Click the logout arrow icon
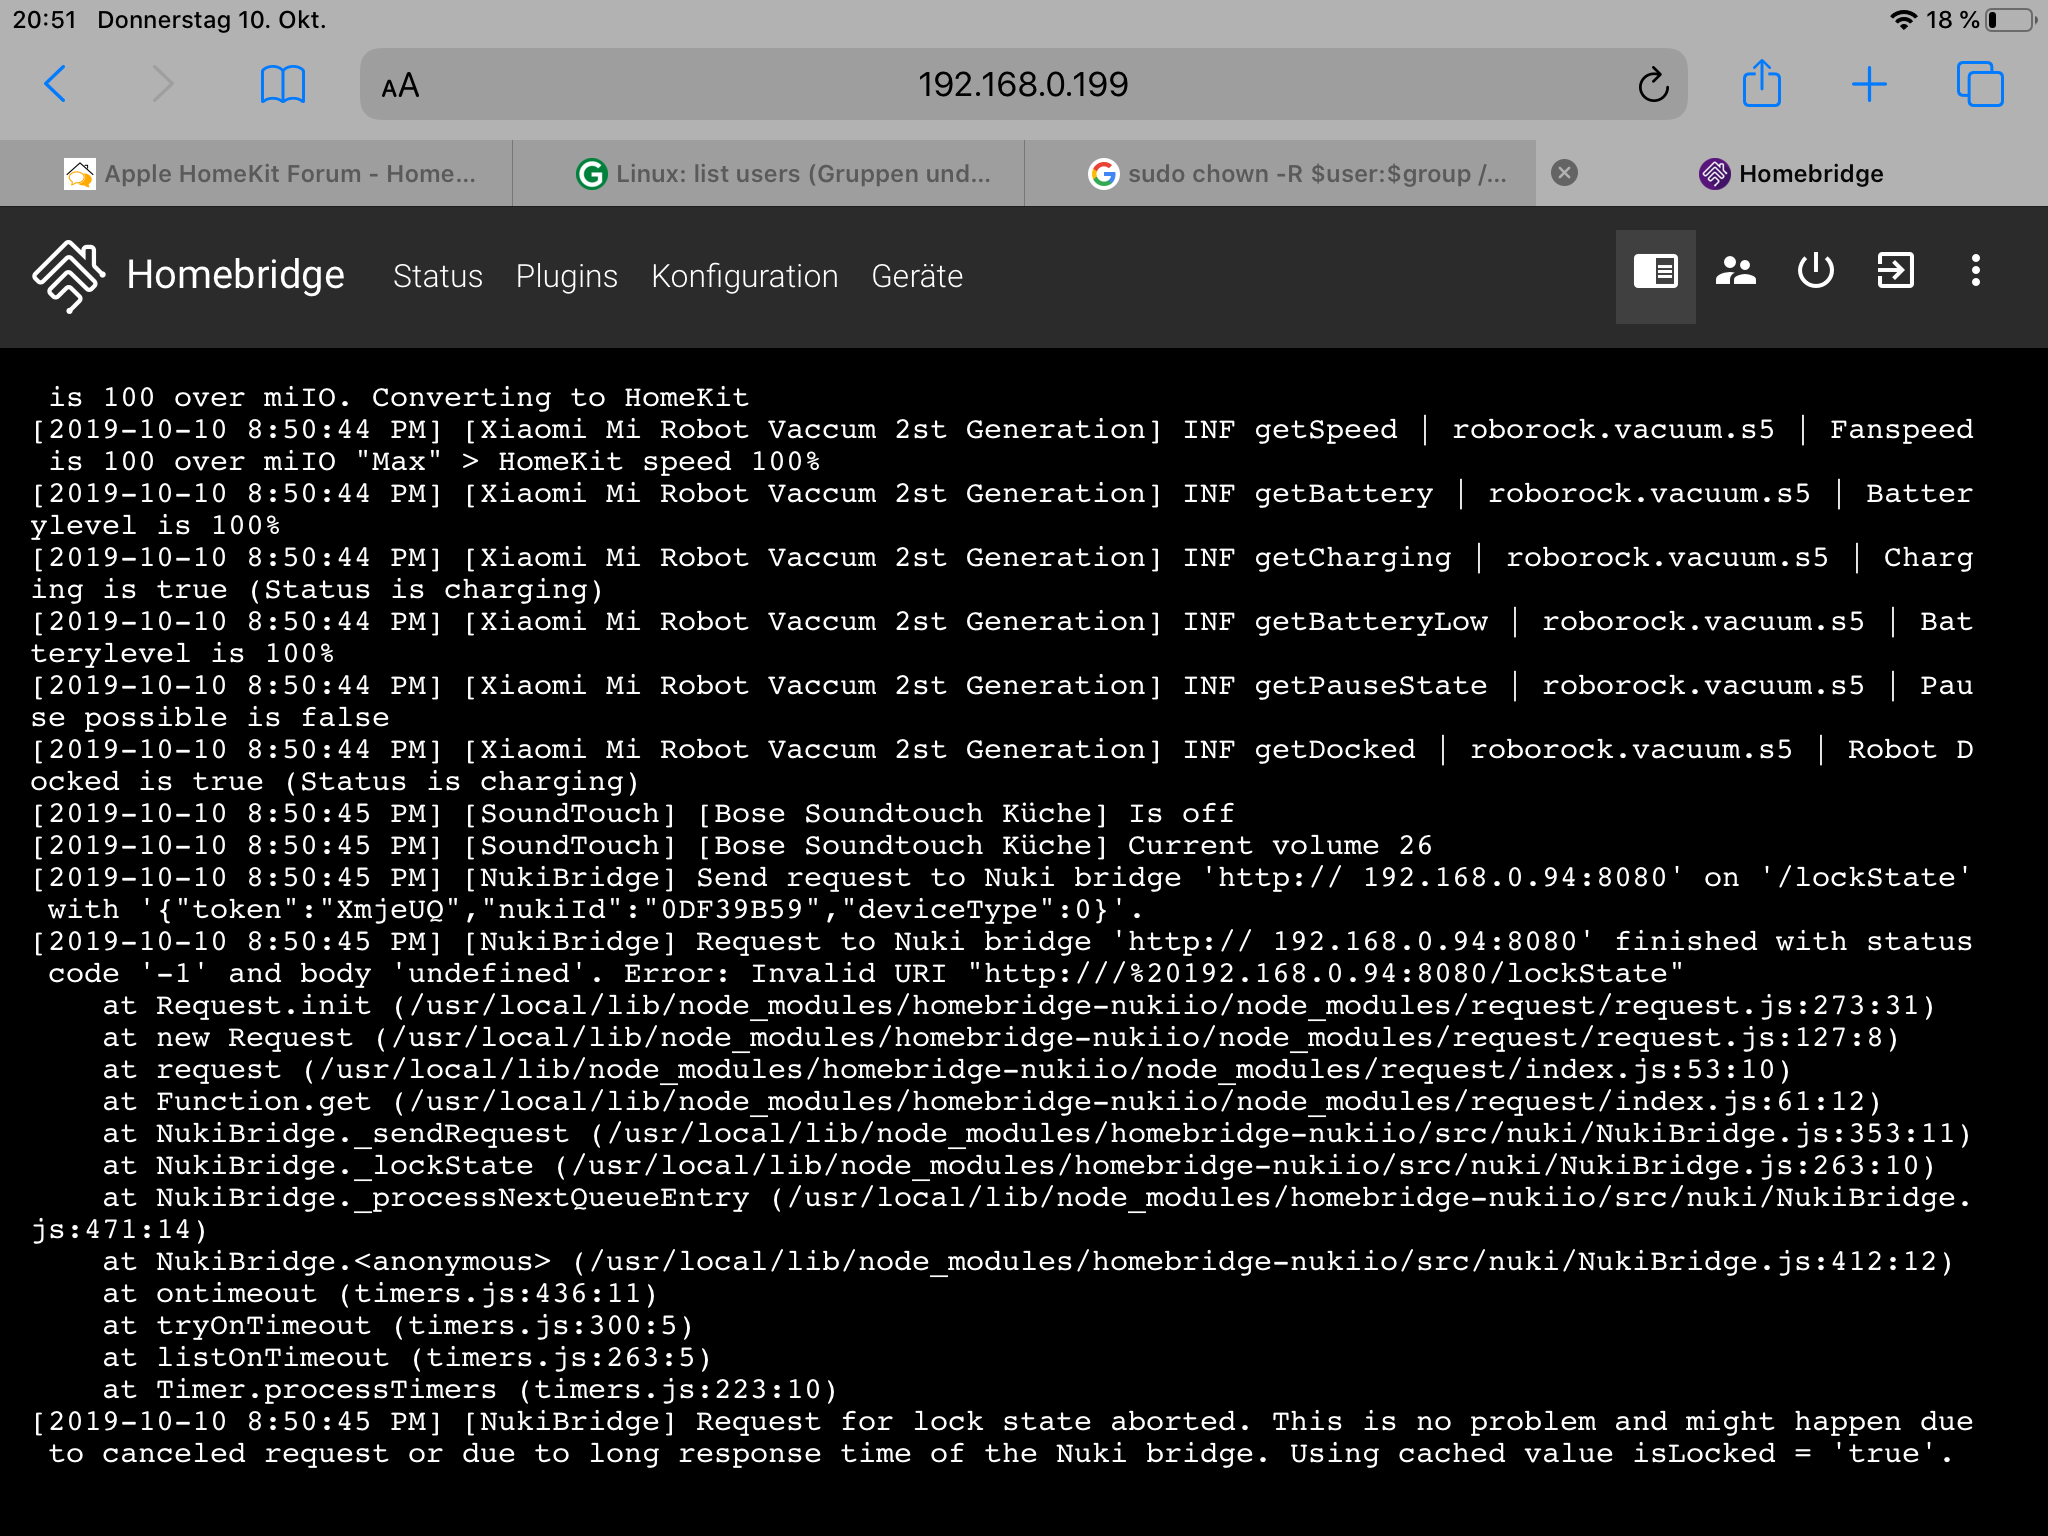2048x1536 pixels. [x=1895, y=272]
